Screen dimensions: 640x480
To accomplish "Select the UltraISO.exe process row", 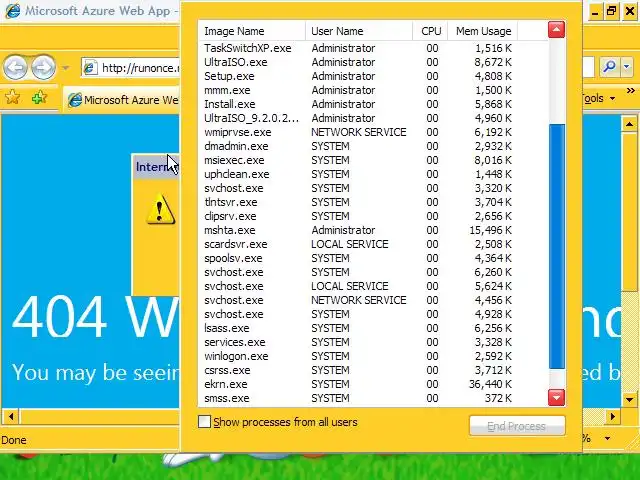I will click(373, 62).
